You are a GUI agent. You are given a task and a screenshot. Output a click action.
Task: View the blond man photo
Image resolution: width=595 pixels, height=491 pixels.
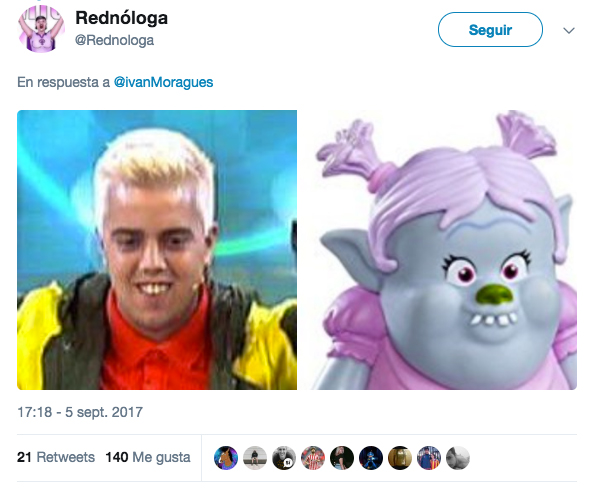(x=157, y=250)
